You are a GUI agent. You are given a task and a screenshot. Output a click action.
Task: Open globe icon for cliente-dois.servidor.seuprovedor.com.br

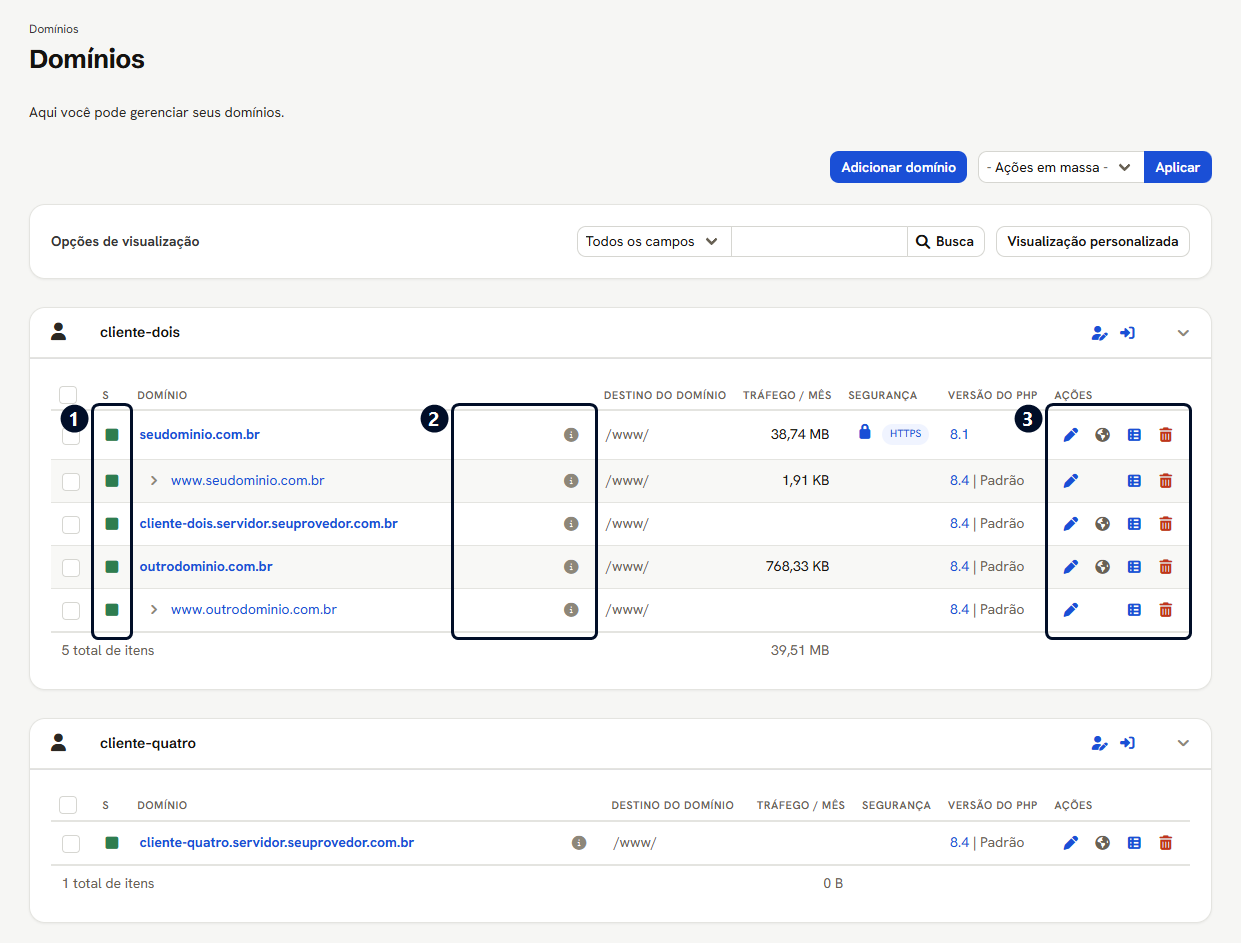[x=1102, y=524]
